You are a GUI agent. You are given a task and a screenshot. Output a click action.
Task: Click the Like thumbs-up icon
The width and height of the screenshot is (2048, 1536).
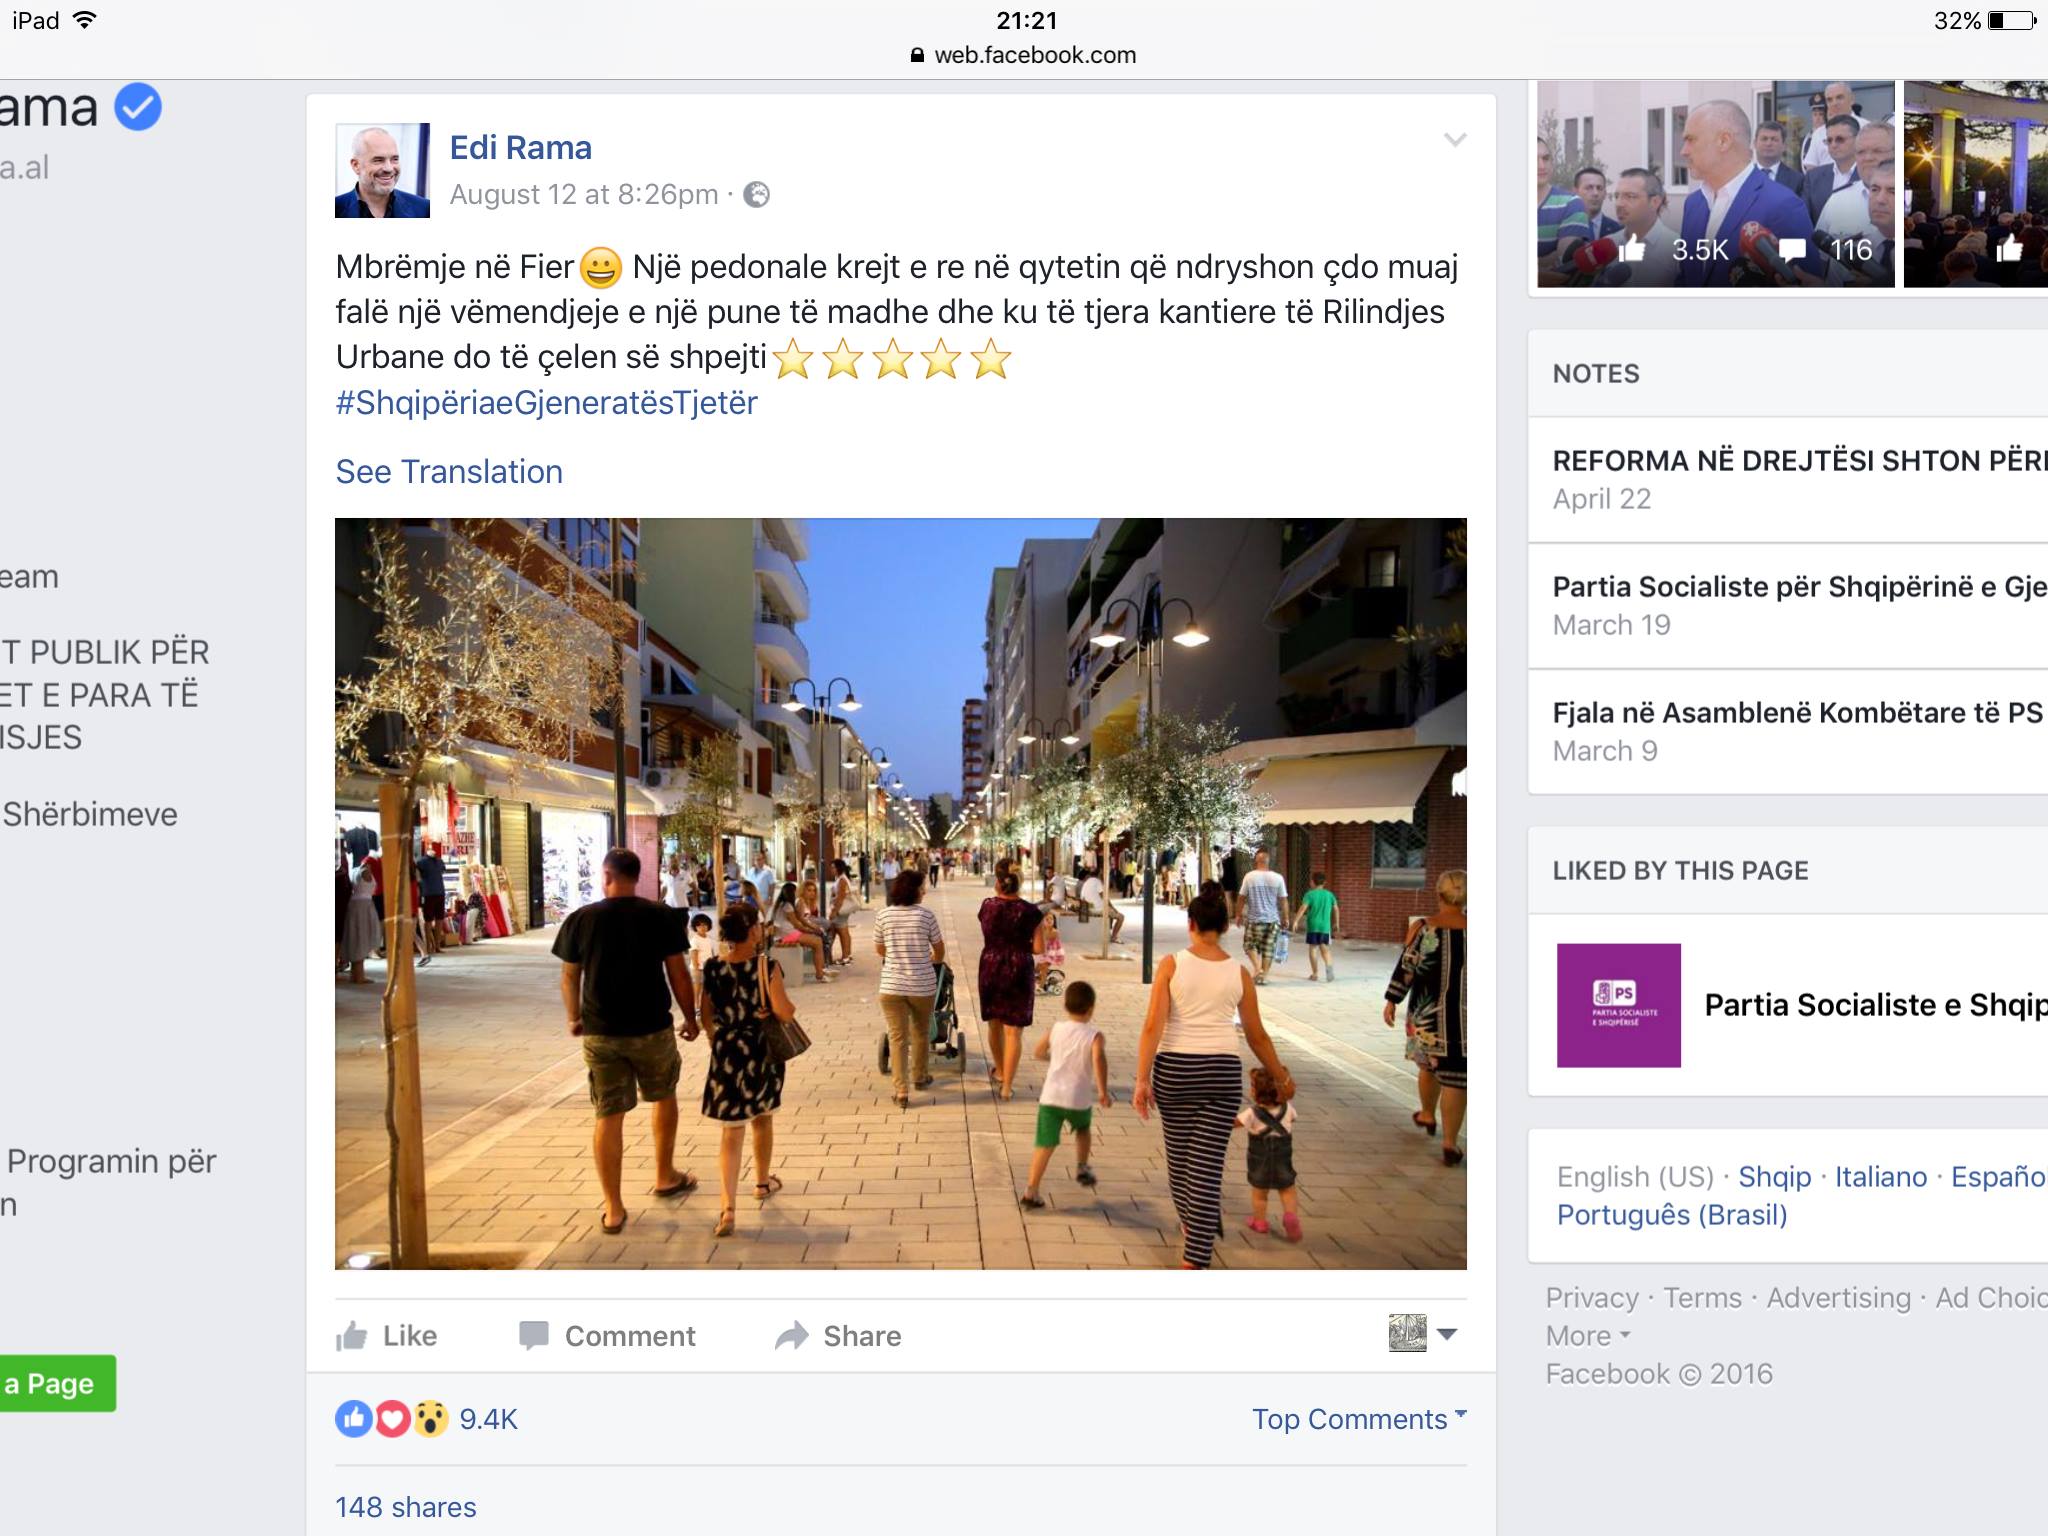pyautogui.click(x=352, y=1335)
